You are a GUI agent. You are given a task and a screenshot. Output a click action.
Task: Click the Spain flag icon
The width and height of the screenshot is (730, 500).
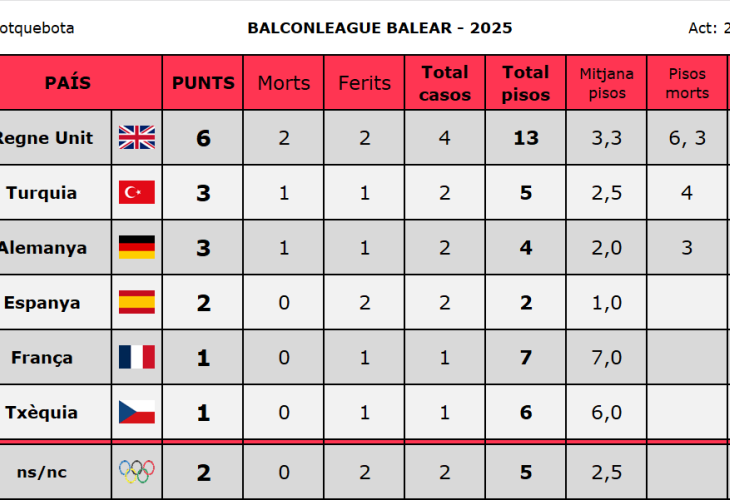[136, 302]
